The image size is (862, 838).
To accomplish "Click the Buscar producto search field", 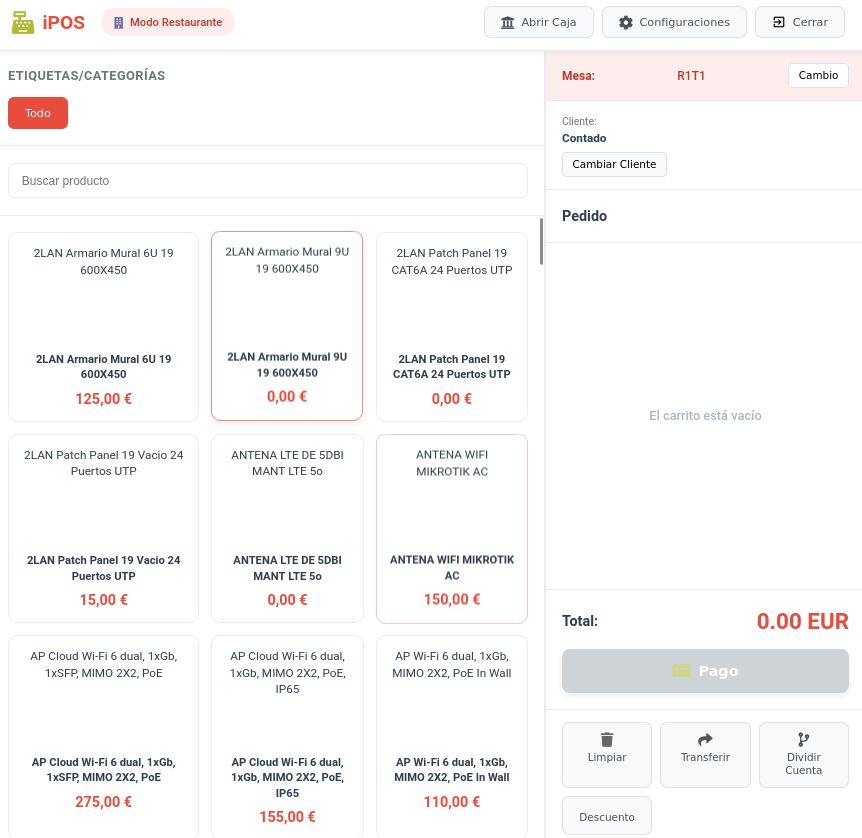I will (267, 181).
